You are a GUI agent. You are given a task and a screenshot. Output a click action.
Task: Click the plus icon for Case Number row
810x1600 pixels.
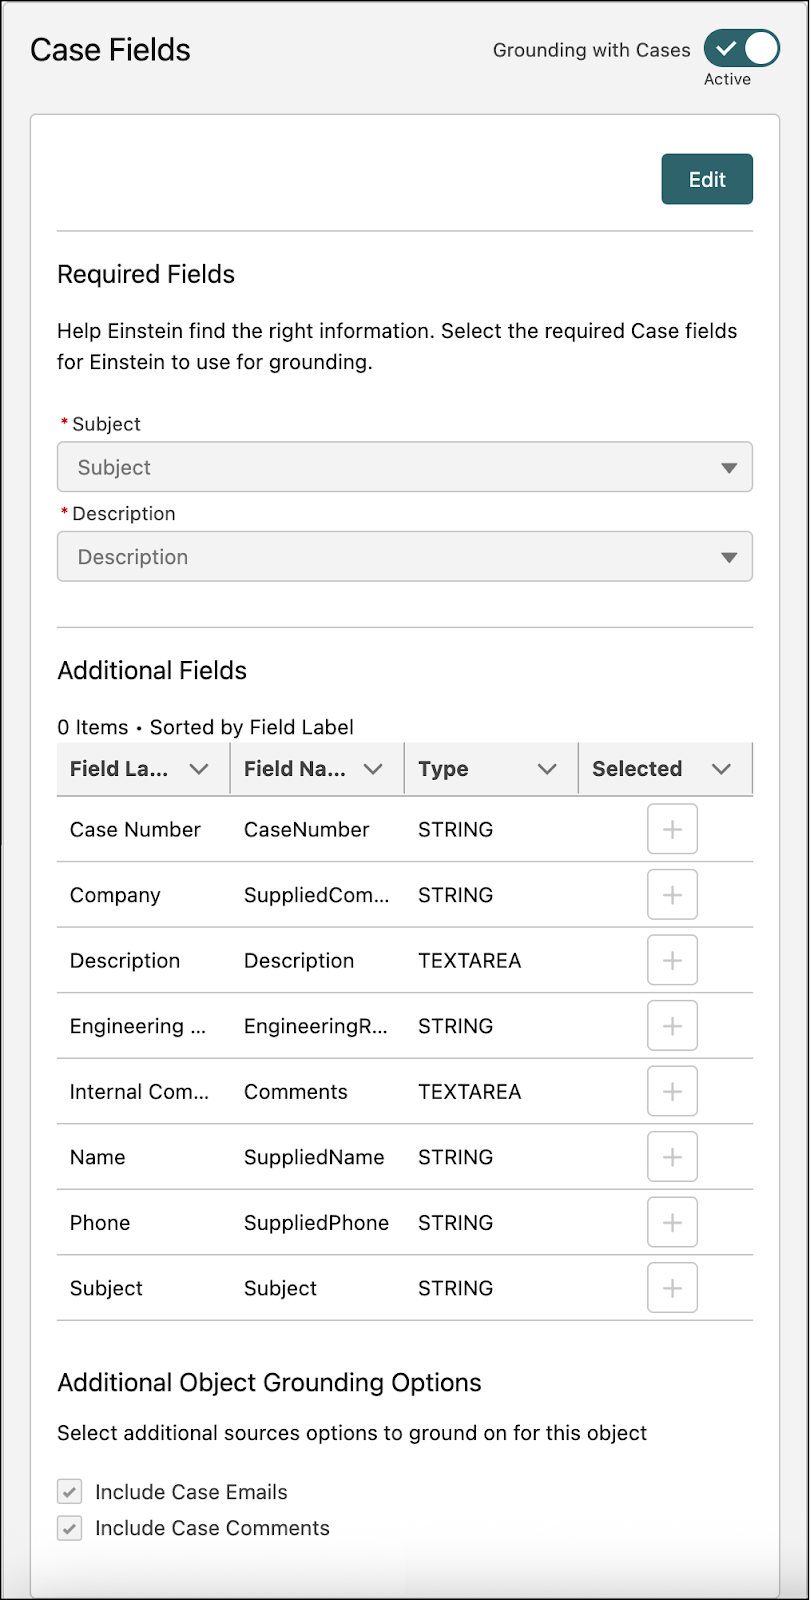[x=672, y=829]
